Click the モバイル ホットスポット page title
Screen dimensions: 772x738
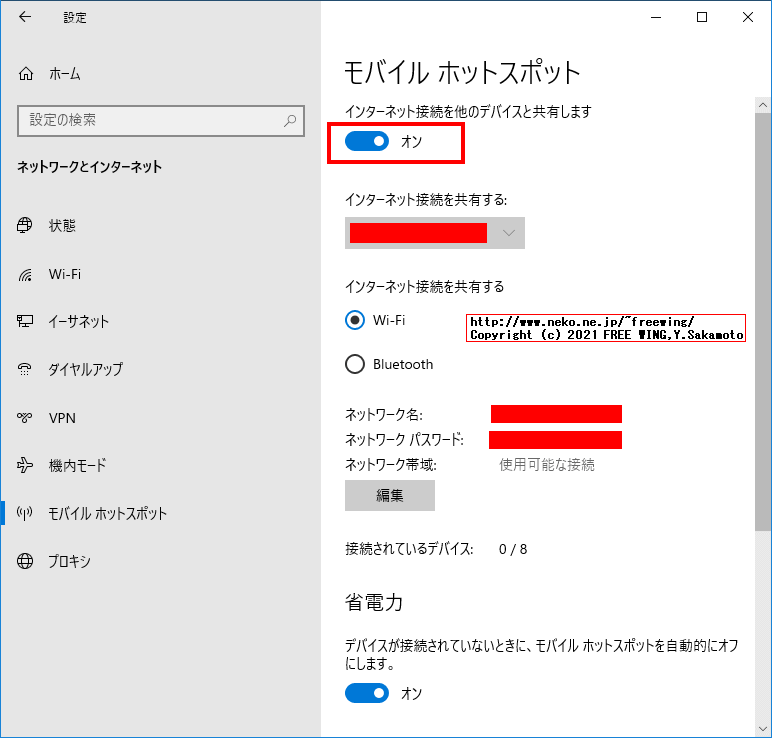point(462,72)
